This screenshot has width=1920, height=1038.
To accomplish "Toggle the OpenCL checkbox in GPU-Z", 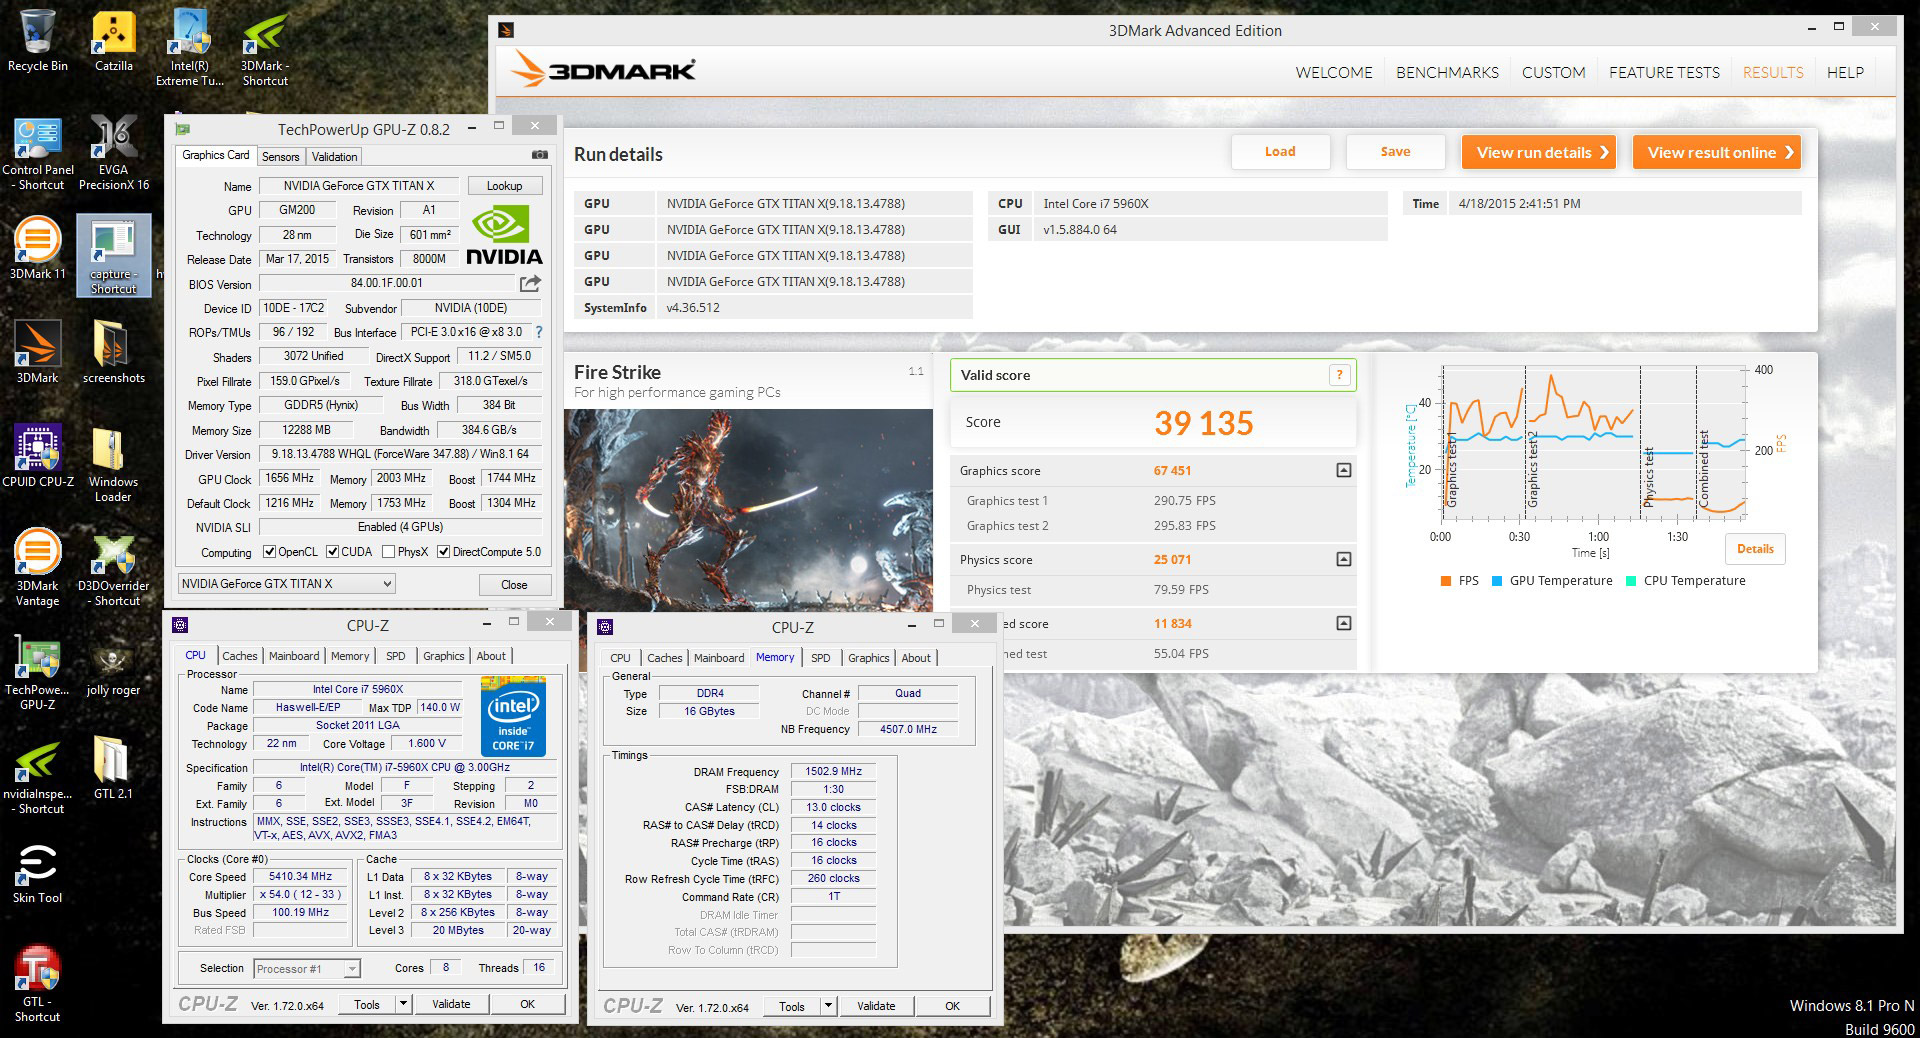I will pos(269,552).
